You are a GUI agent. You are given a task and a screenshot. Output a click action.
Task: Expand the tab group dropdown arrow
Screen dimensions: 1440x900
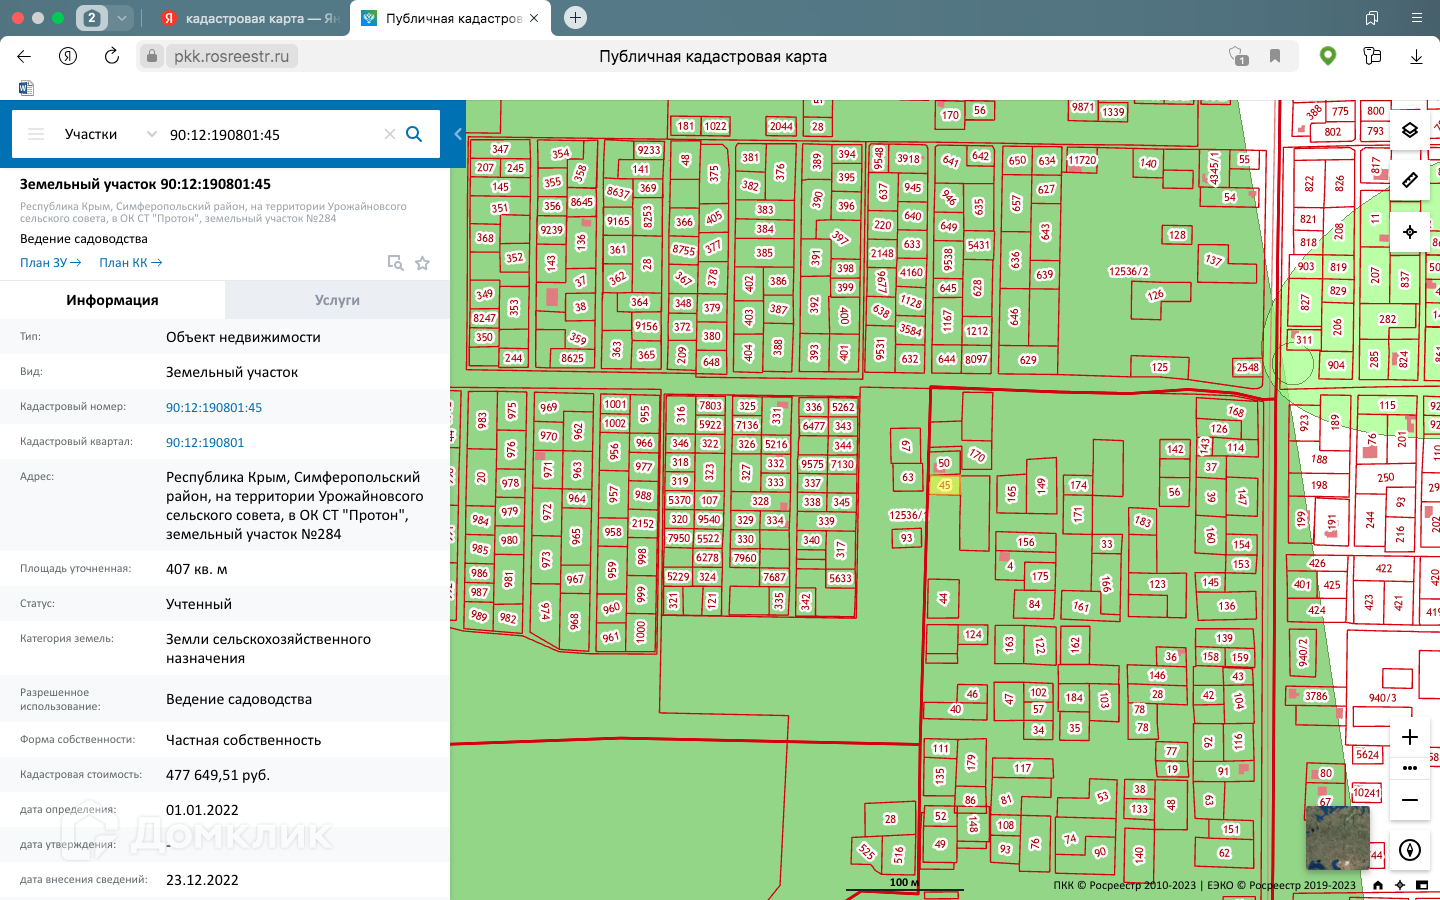121,18
